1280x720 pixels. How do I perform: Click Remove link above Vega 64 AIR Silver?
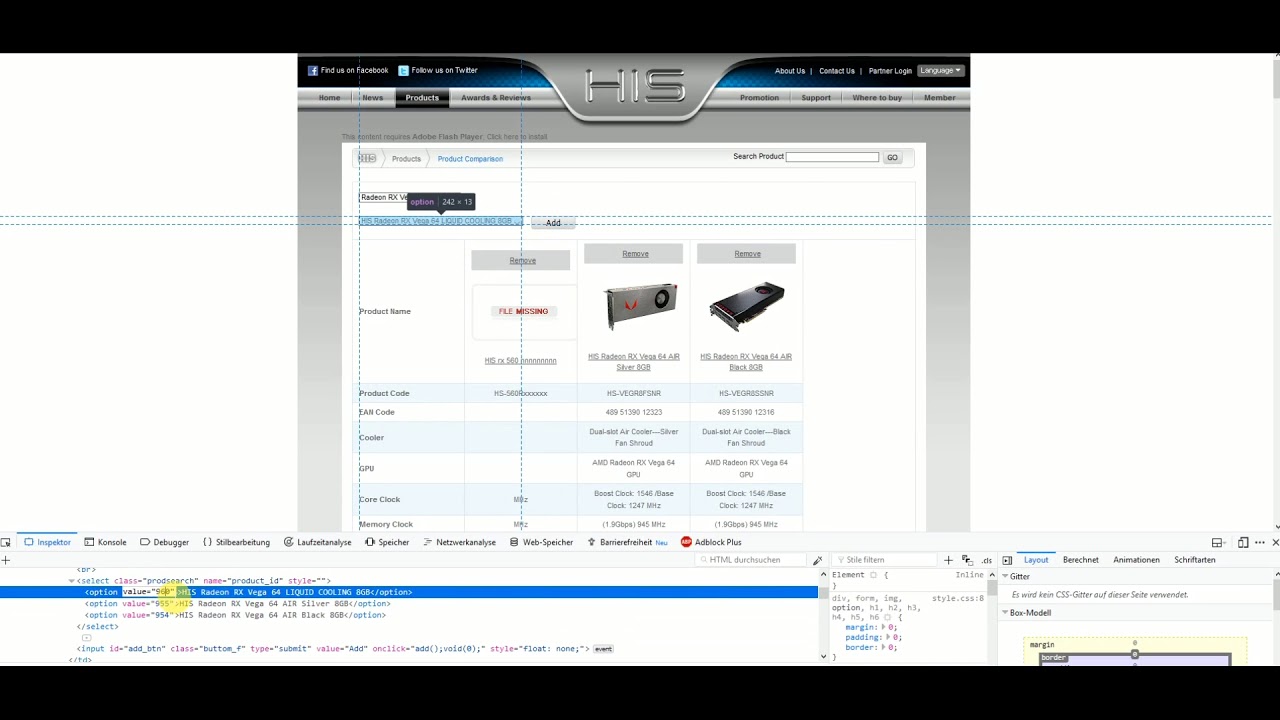pyautogui.click(x=635, y=254)
